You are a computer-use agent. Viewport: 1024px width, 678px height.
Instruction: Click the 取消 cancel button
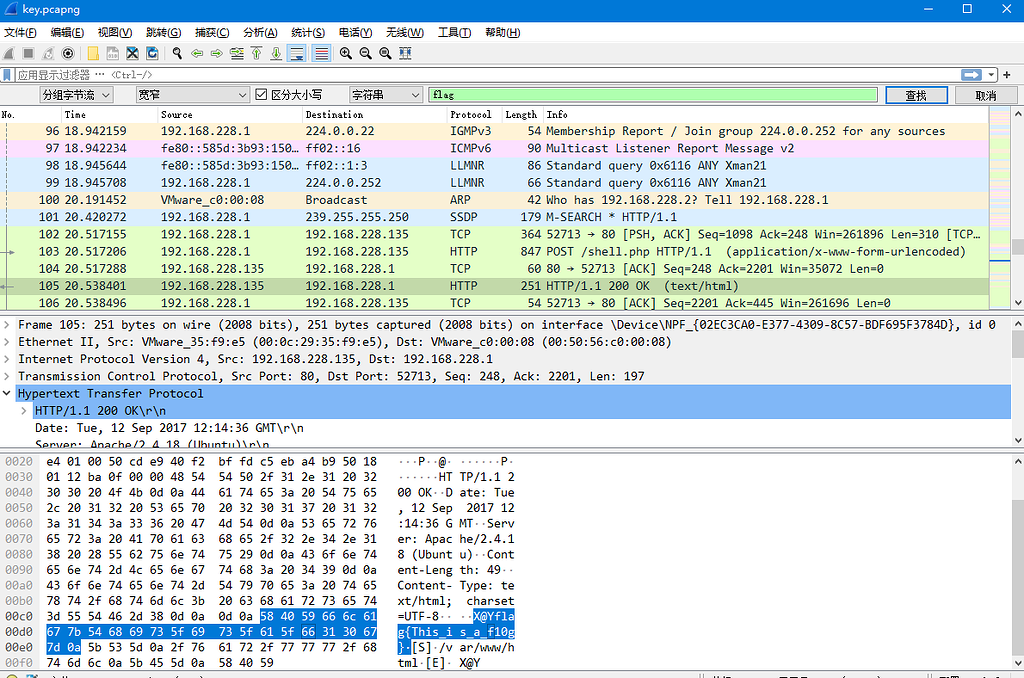click(988, 94)
